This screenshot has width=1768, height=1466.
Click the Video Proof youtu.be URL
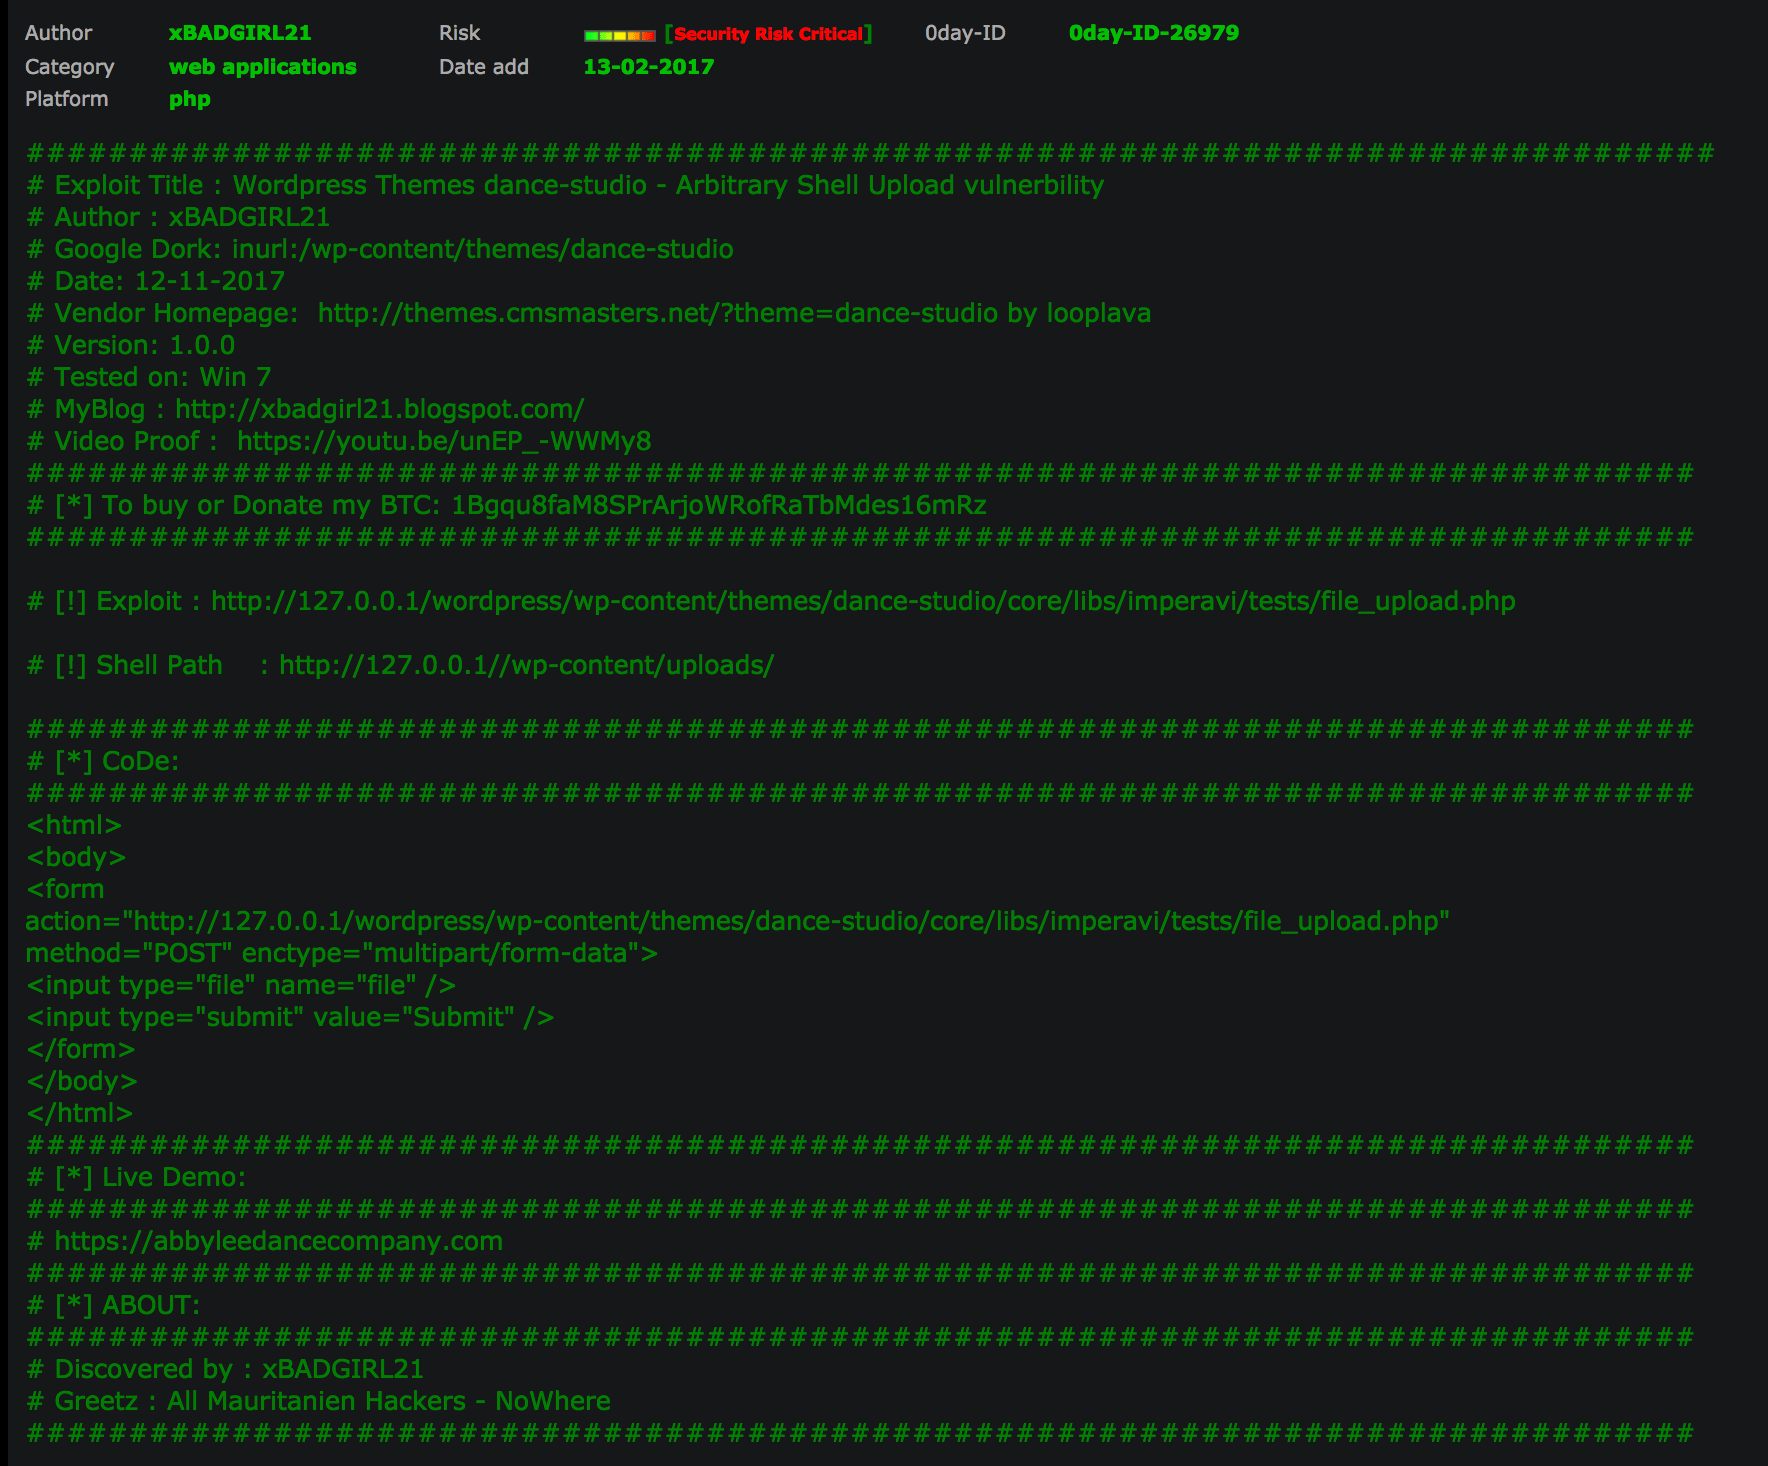(444, 441)
